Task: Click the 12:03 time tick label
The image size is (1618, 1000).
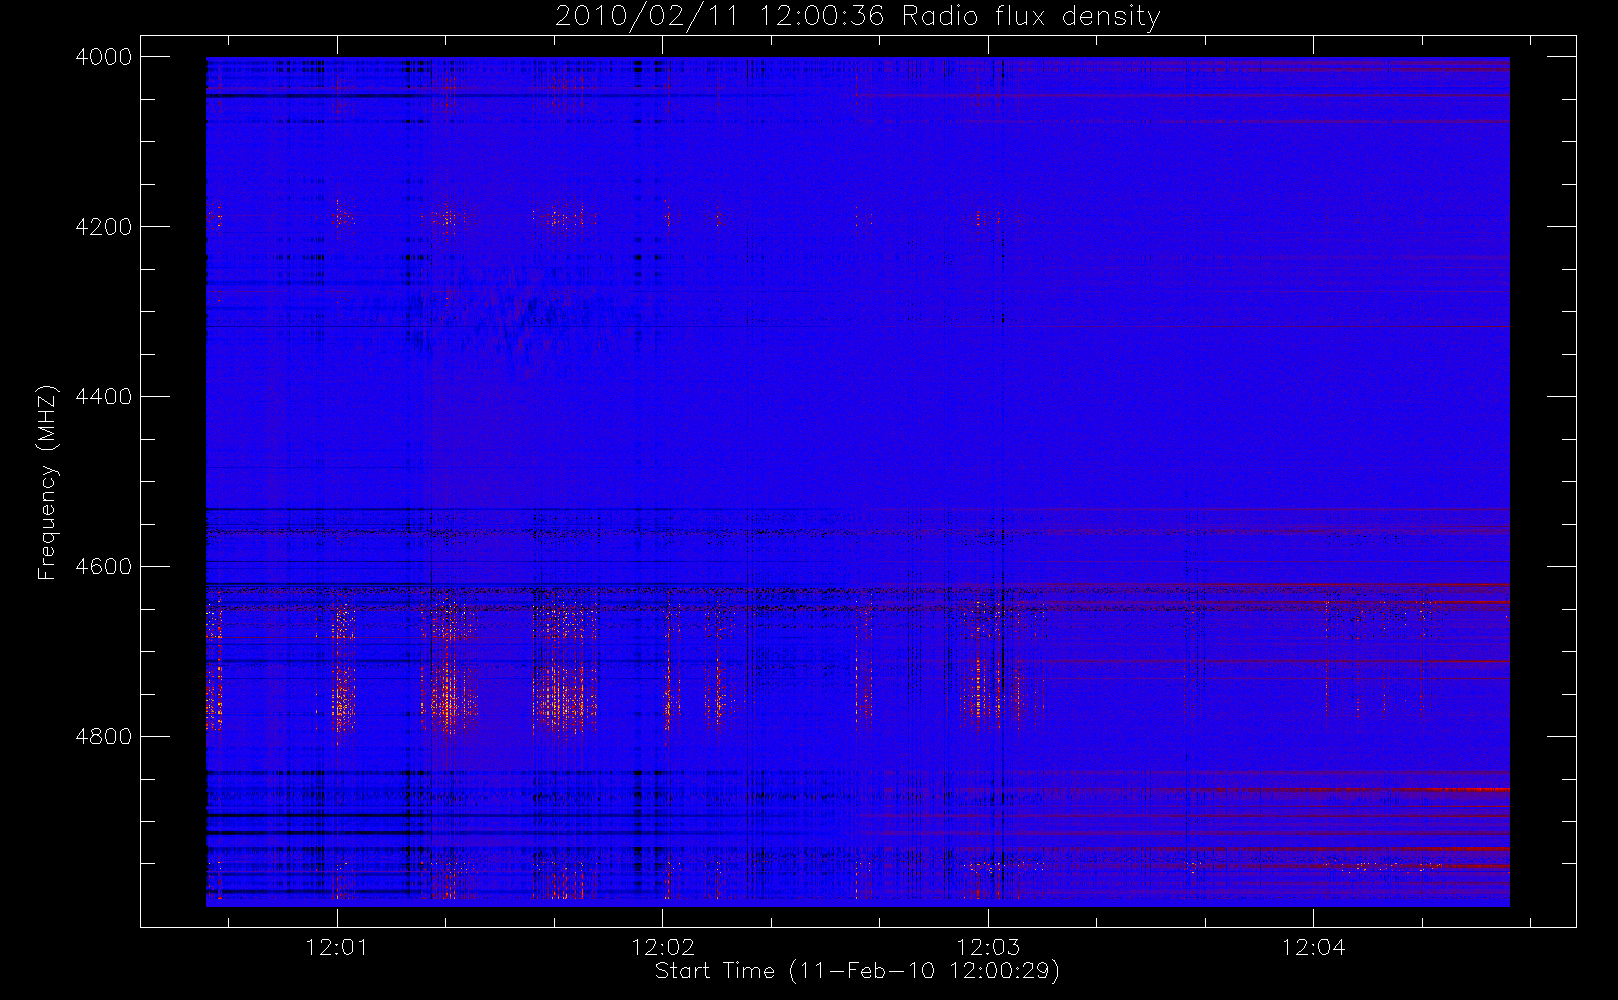Action: click(988, 947)
